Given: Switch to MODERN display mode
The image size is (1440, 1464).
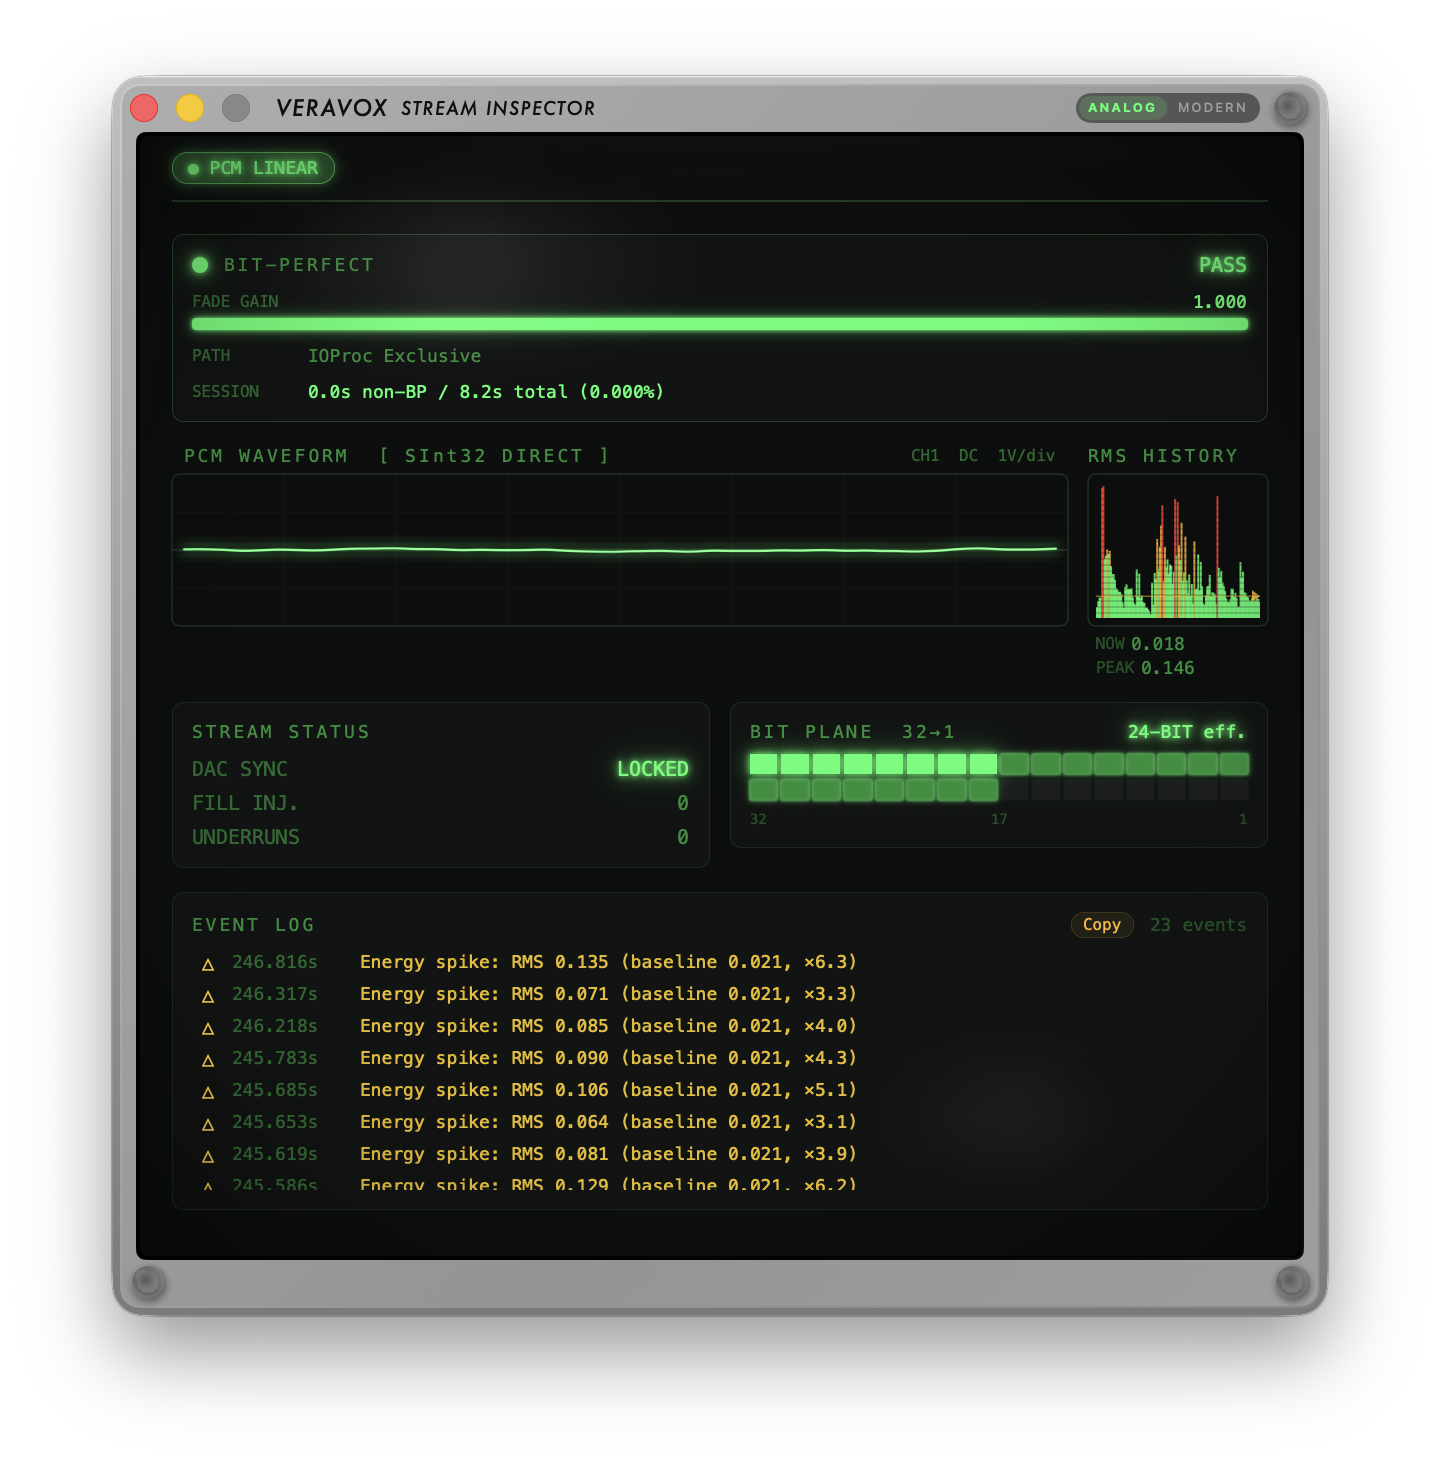Looking at the screenshot, I should (1212, 108).
